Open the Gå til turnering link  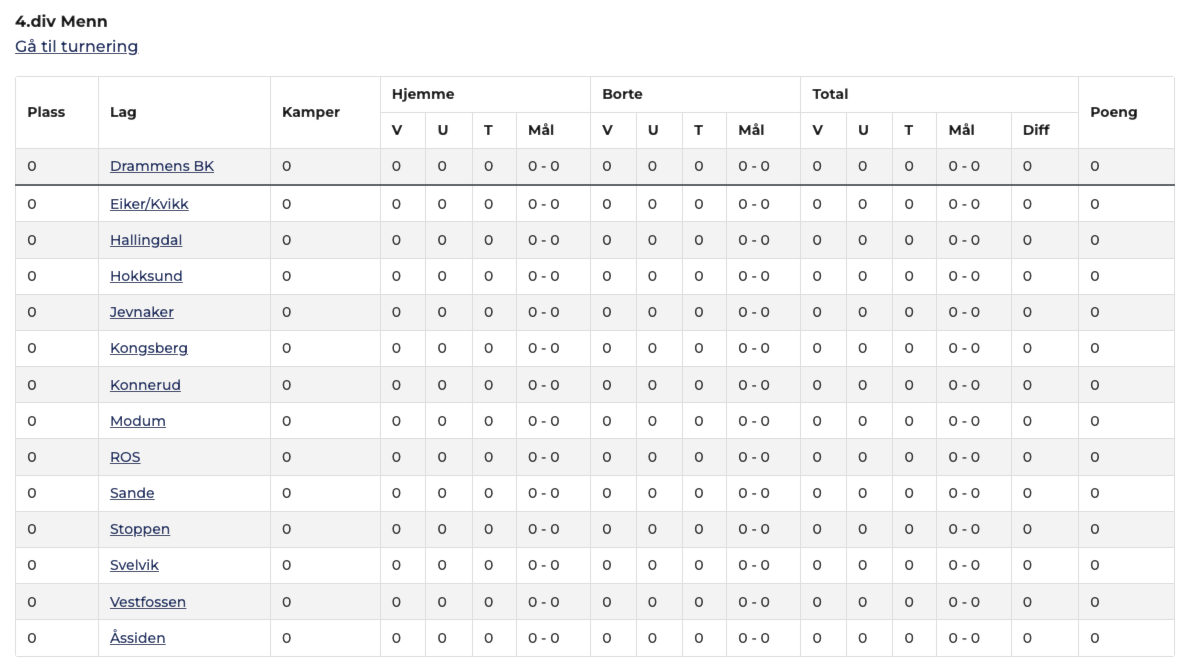77,46
